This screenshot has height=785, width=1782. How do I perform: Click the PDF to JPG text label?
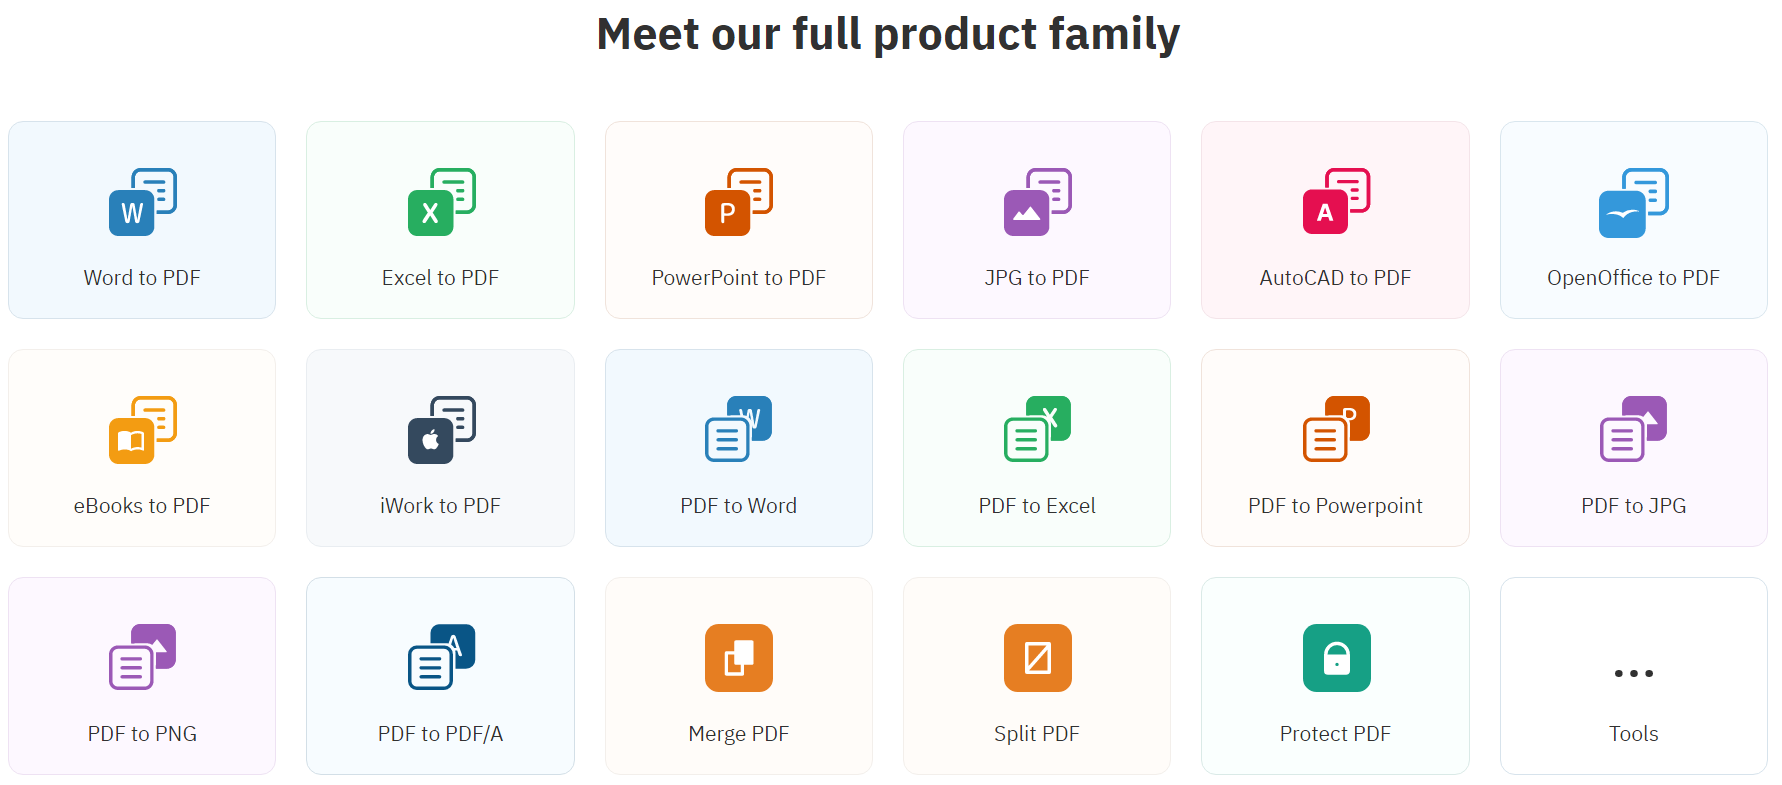point(1634,506)
